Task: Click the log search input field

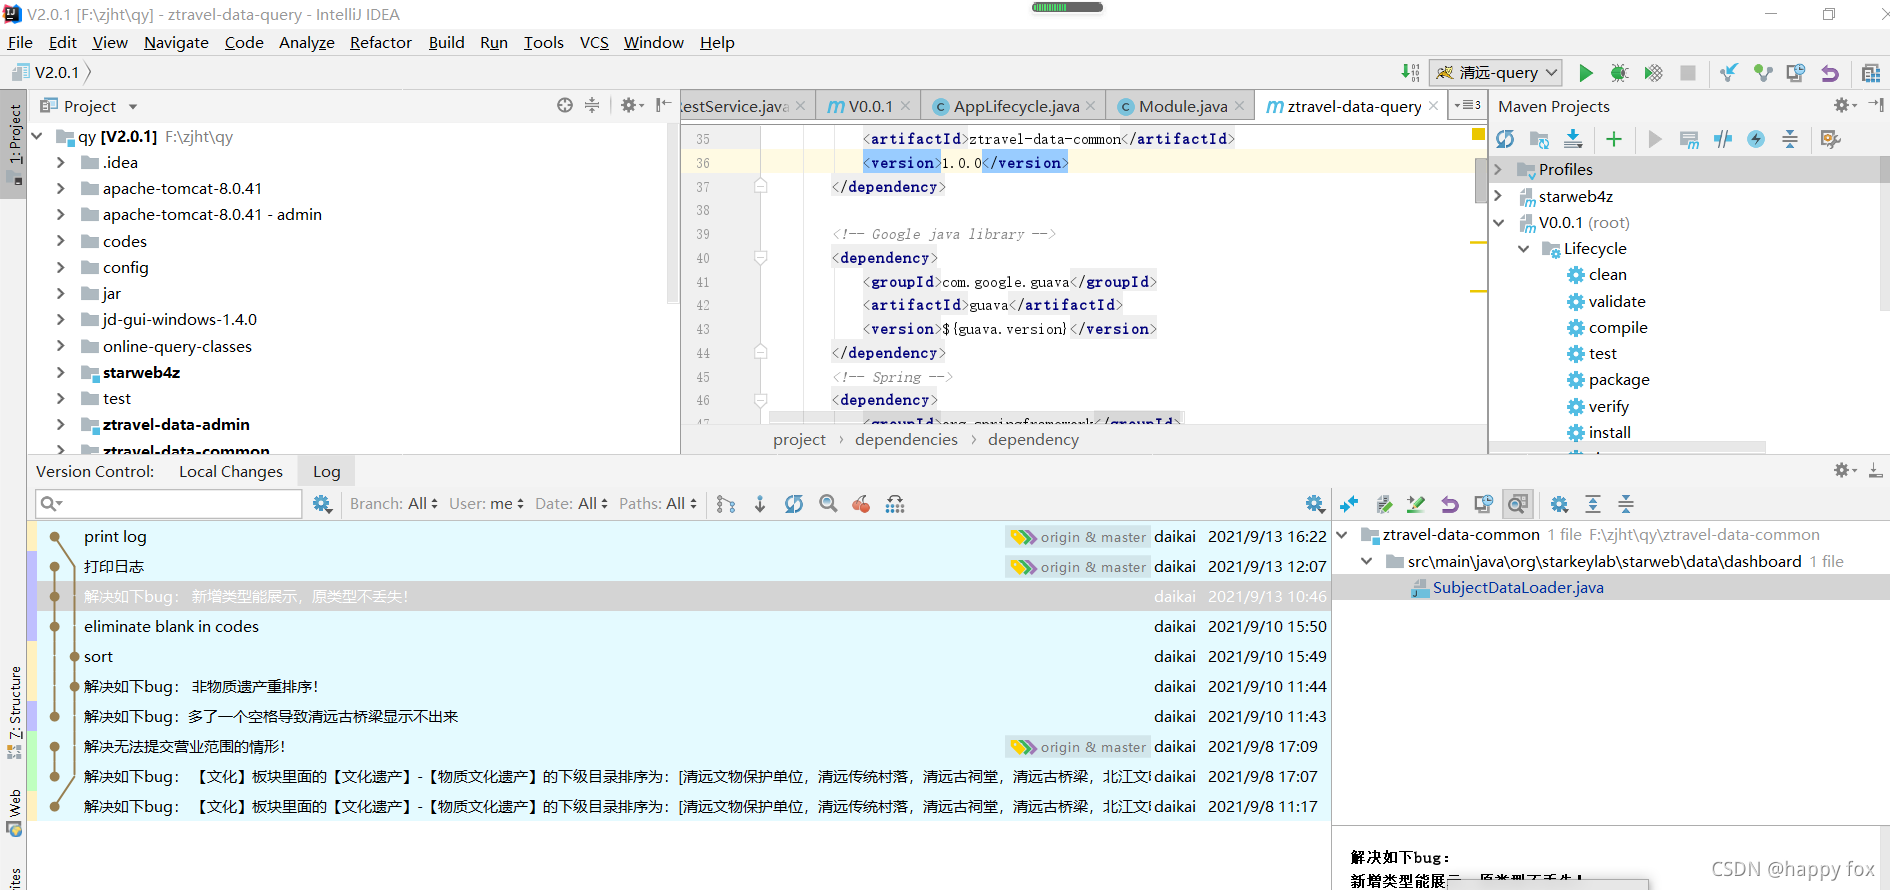Action: [x=168, y=504]
